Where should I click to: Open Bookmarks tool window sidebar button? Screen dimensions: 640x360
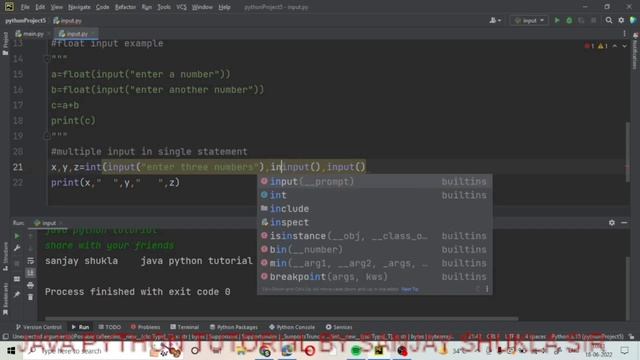coord(5,299)
